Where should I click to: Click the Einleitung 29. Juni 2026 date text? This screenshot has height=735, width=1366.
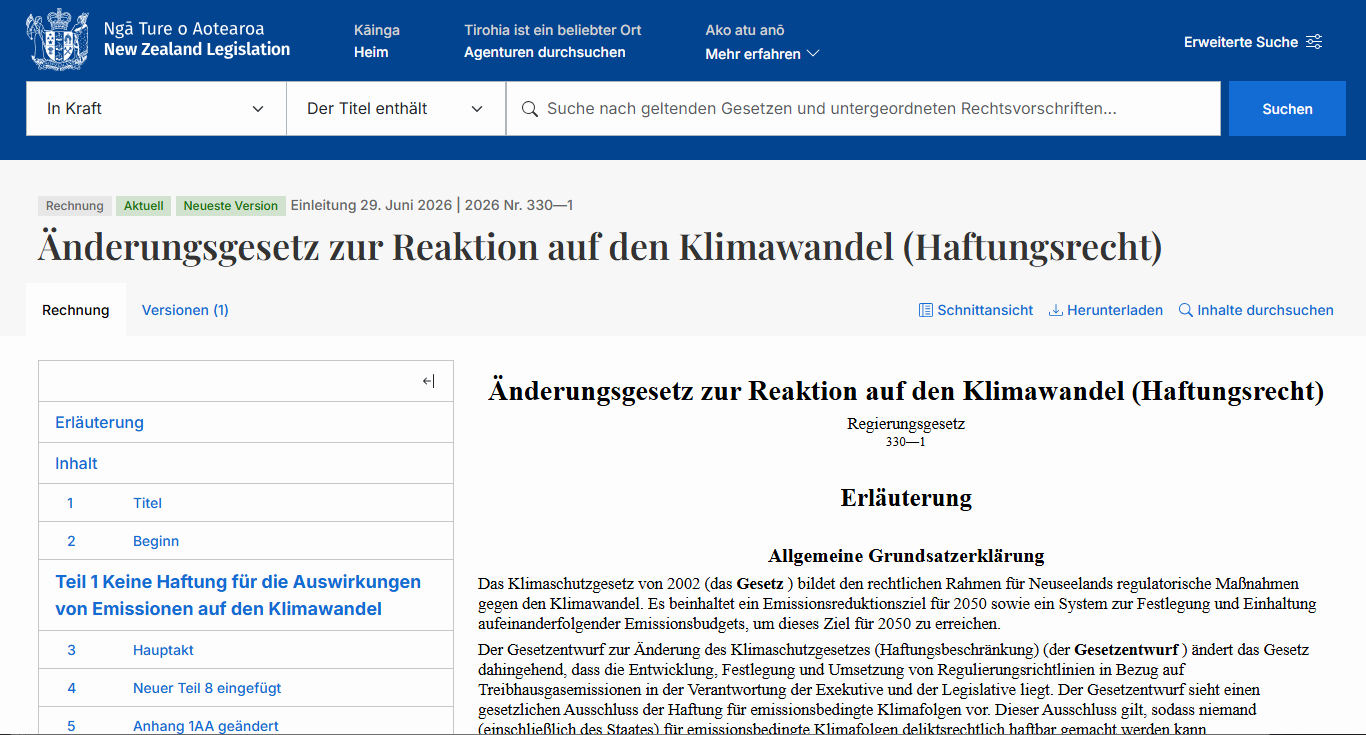pyautogui.click(x=371, y=205)
